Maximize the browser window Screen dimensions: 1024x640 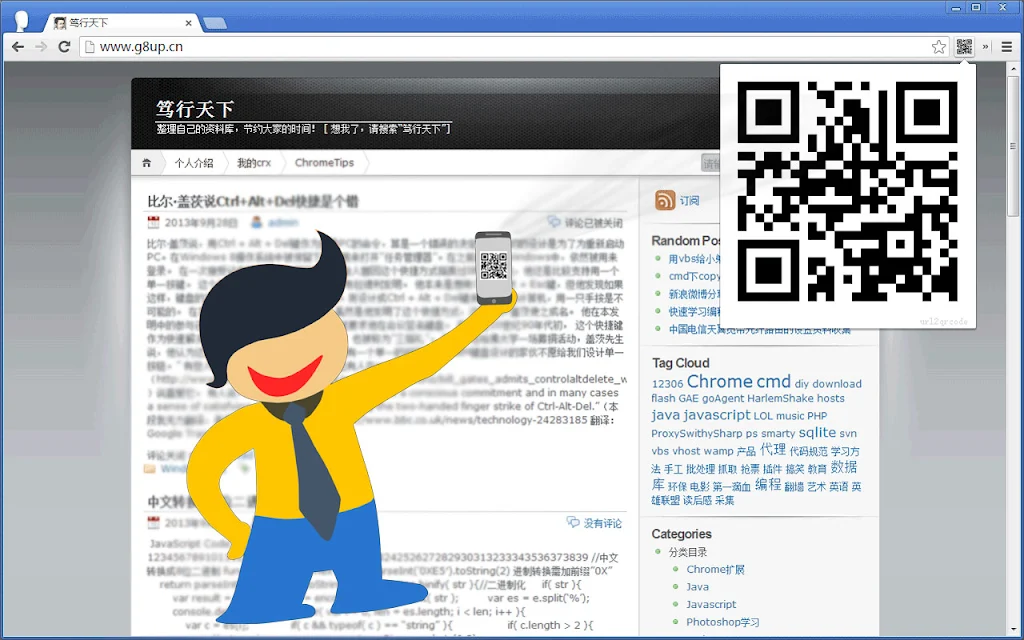976,8
